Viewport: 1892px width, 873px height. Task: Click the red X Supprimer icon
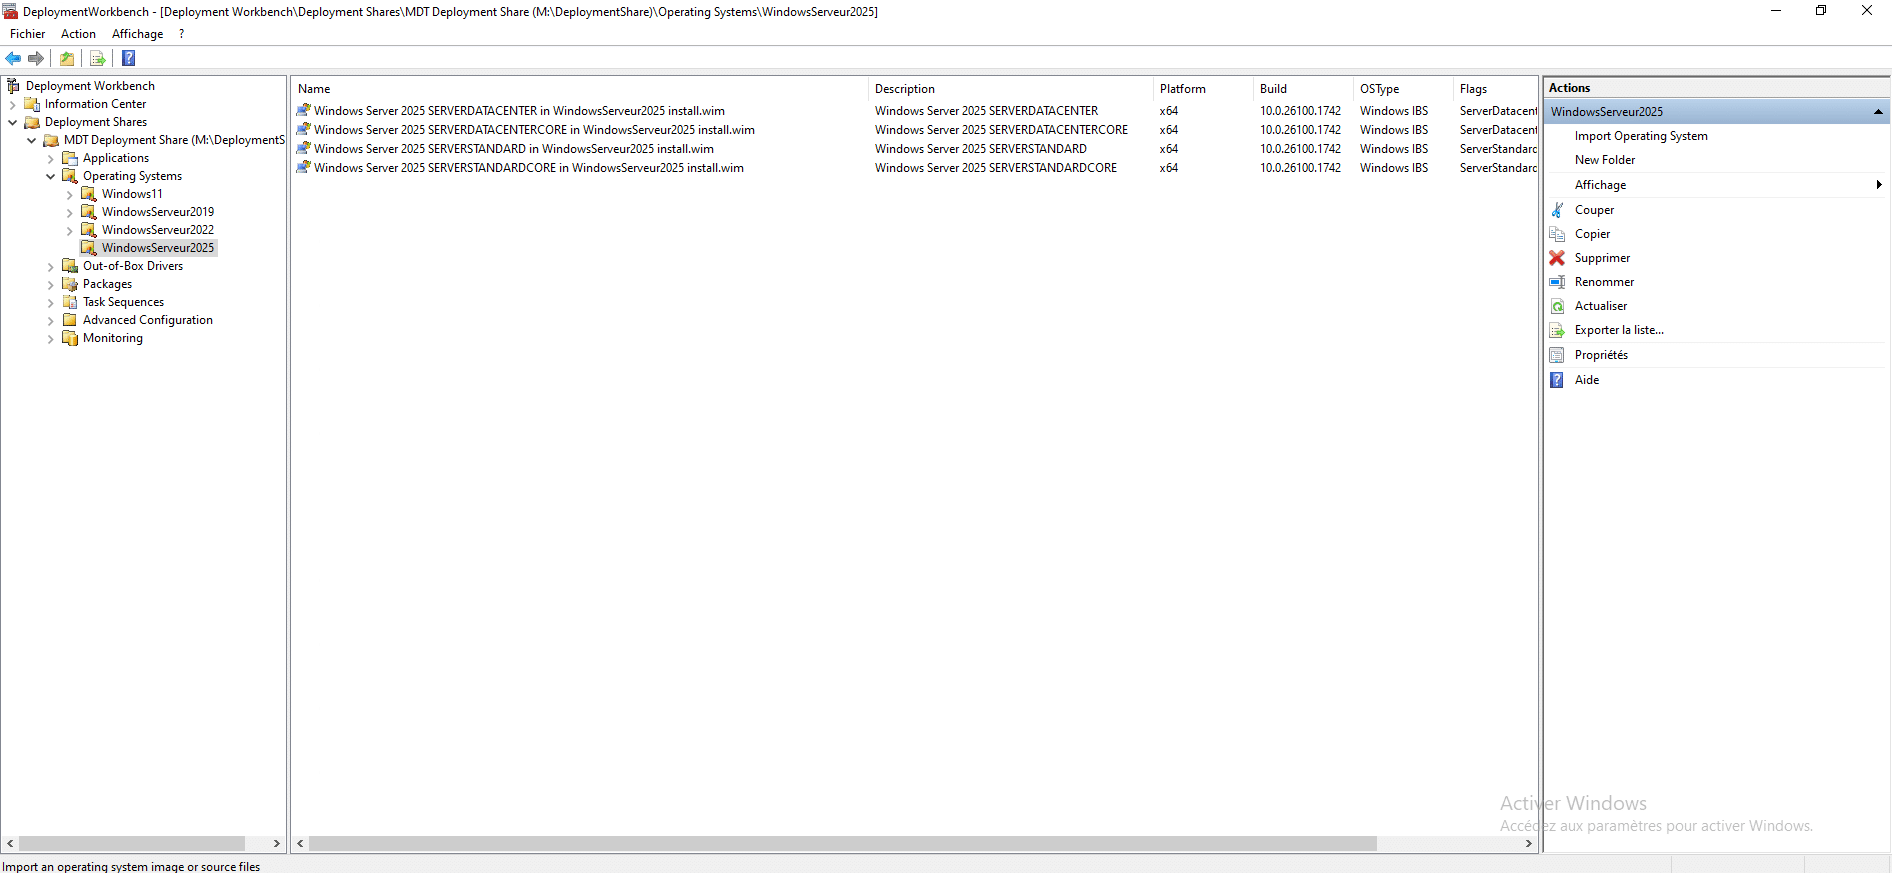pyautogui.click(x=1557, y=258)
